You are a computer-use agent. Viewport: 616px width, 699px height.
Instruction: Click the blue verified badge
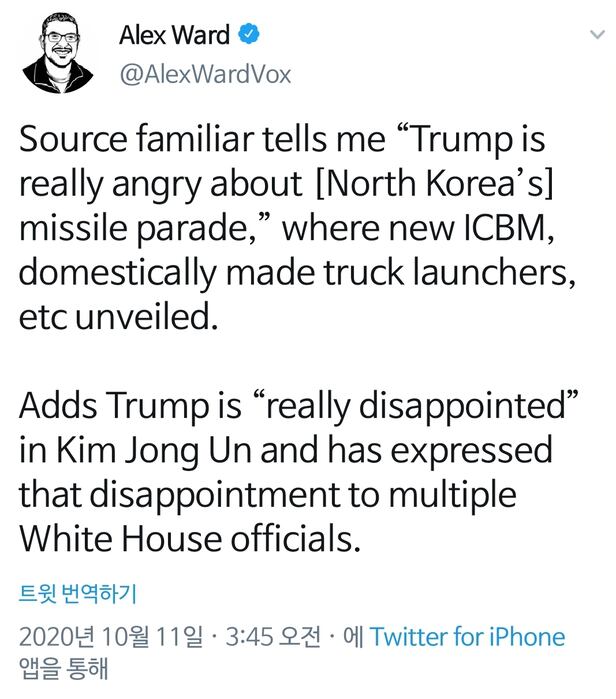click(x=248, y=34)
